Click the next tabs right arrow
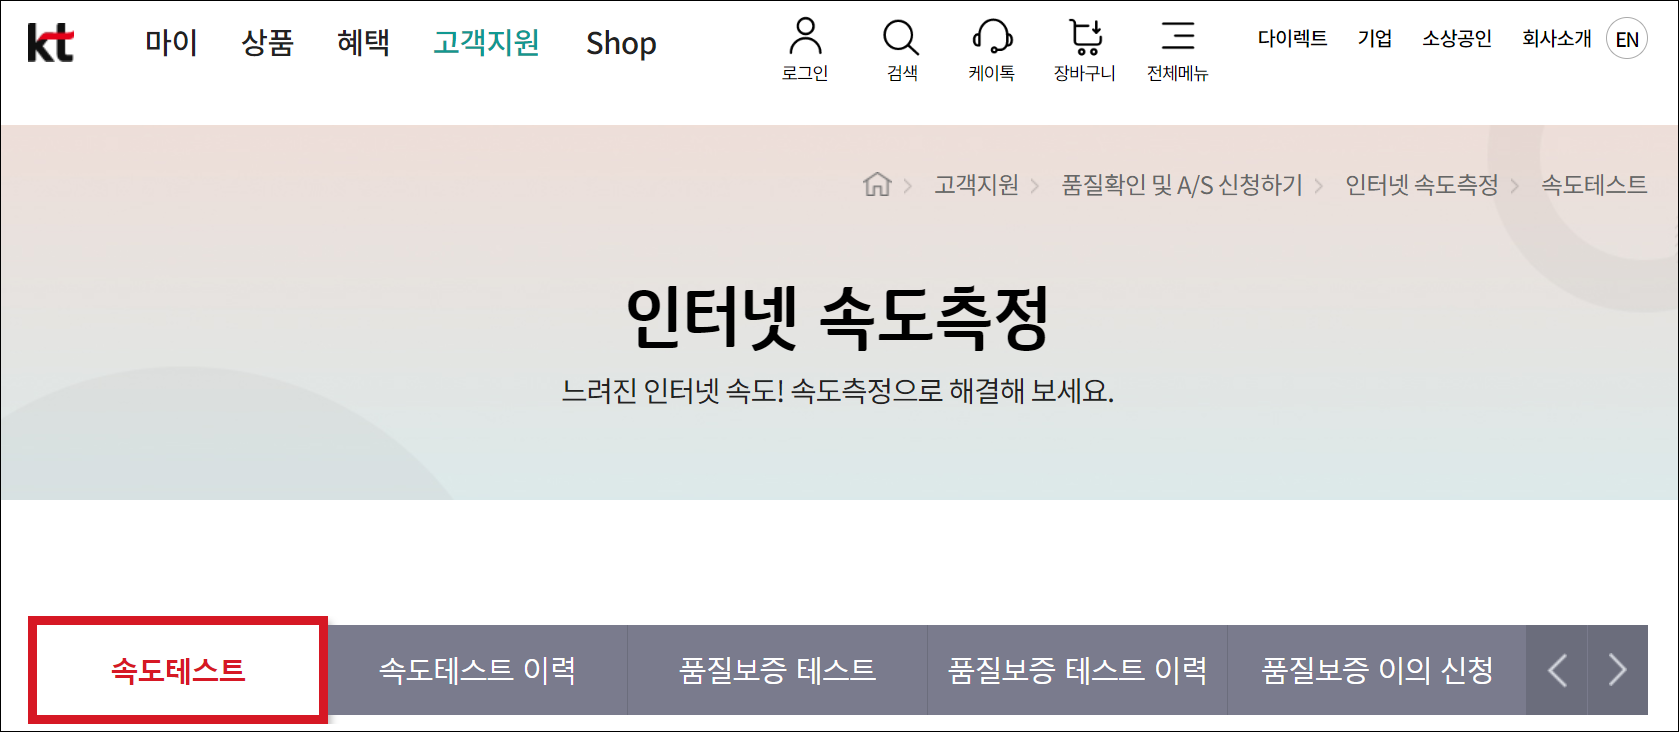This screenshot has width=1679, height=732. (1618, 670)
